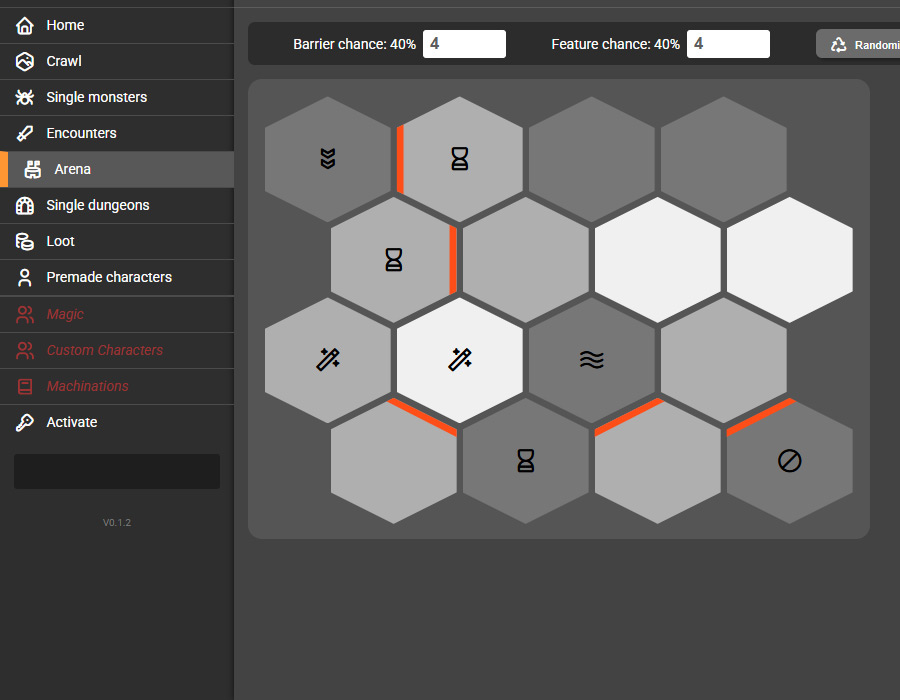Click the Encounters sword icon
The width and height of the screenshot is (900, 700).
[25, 133]
